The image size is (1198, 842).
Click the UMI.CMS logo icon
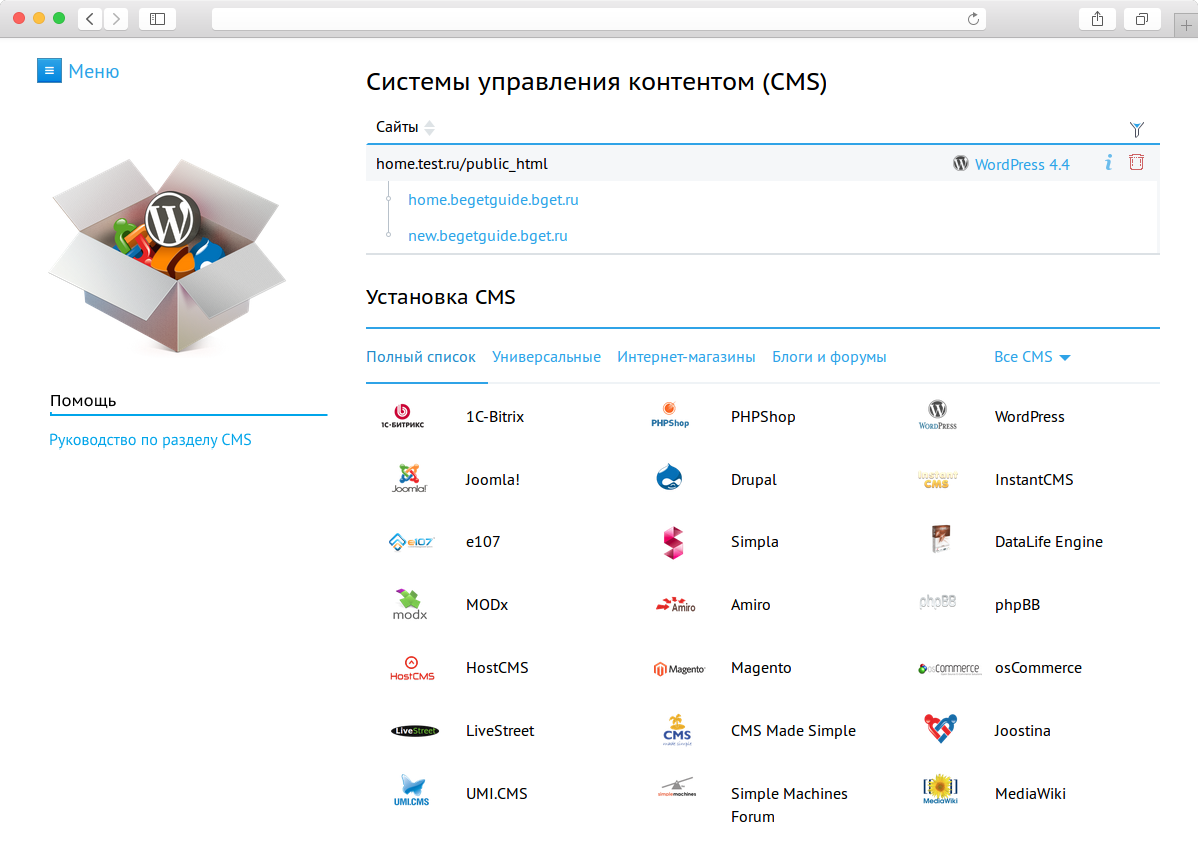tap(412, 791)
